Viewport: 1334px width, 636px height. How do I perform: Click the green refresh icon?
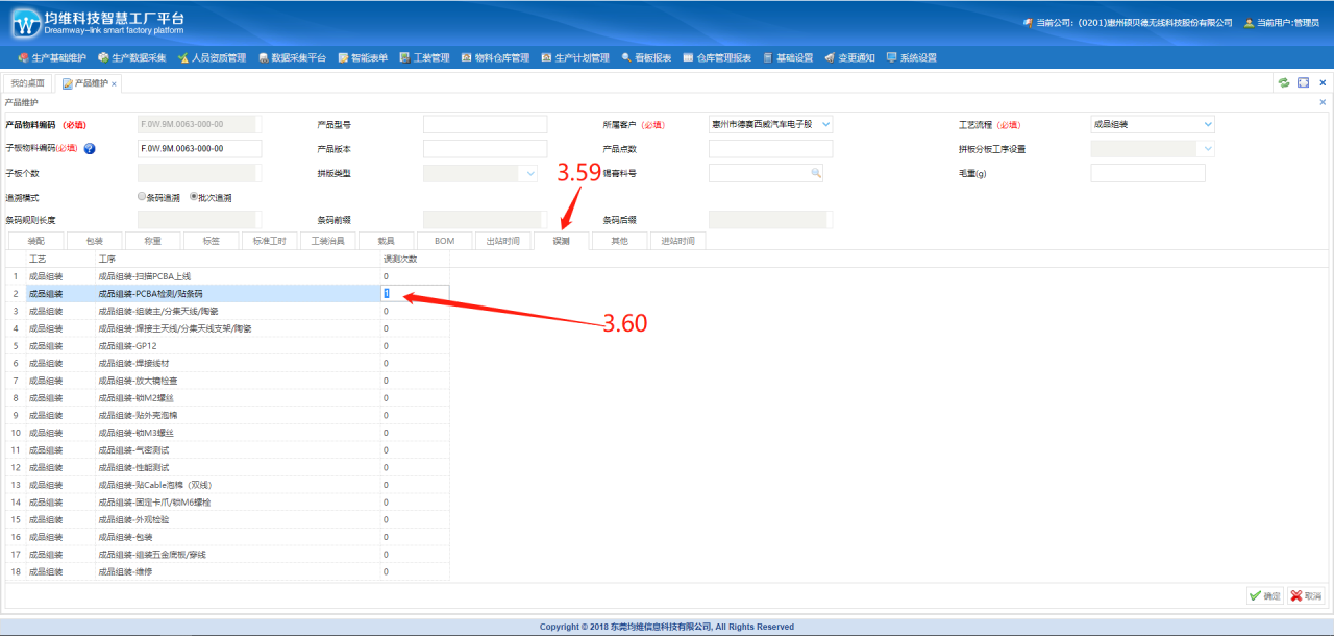pos(1284,83)
